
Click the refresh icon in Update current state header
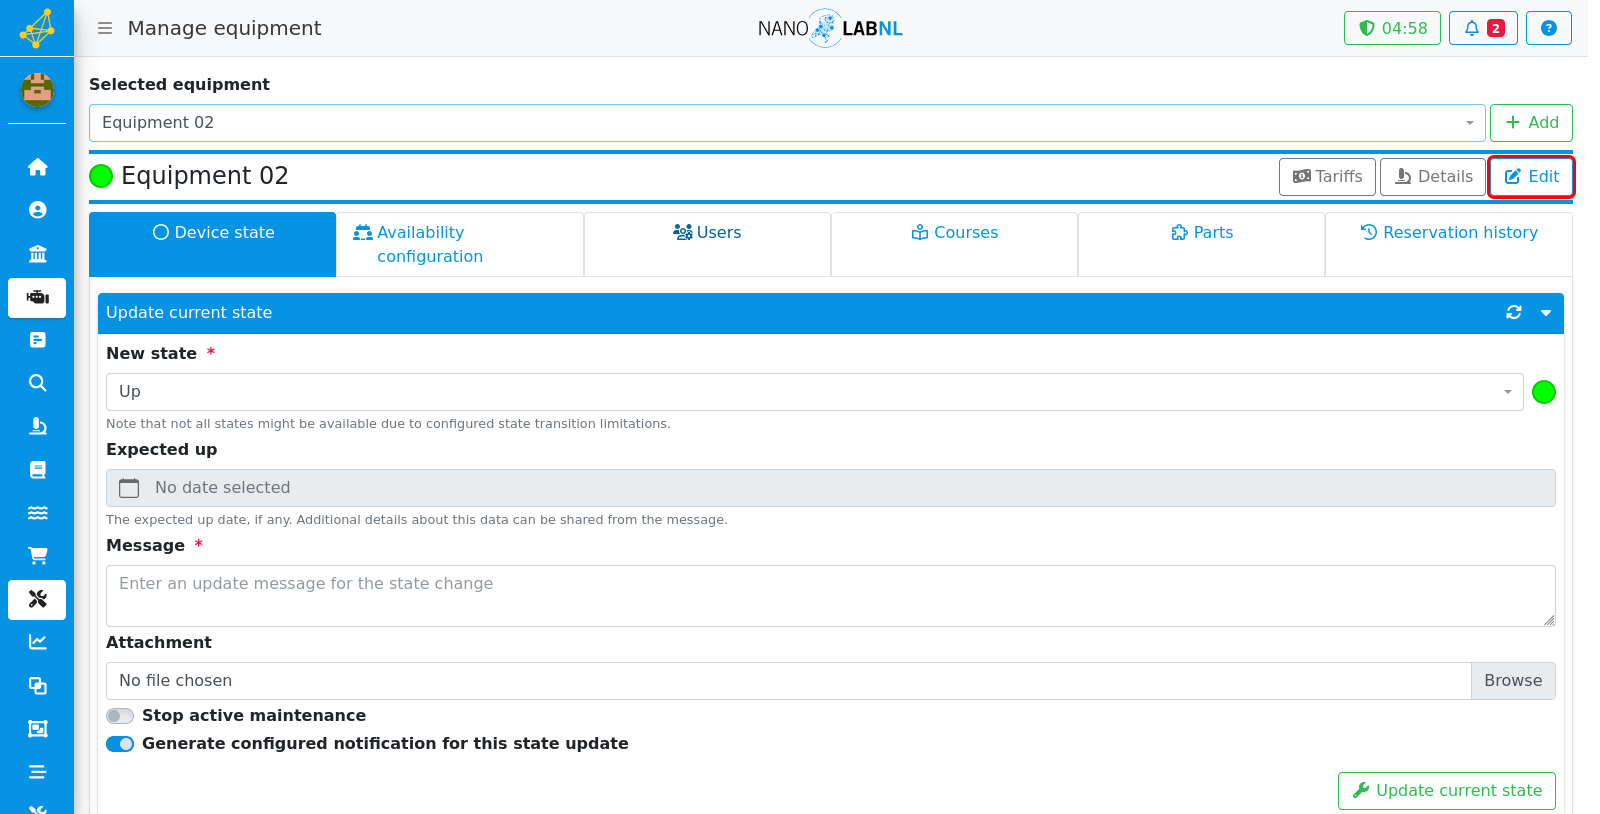point(1514,313)
